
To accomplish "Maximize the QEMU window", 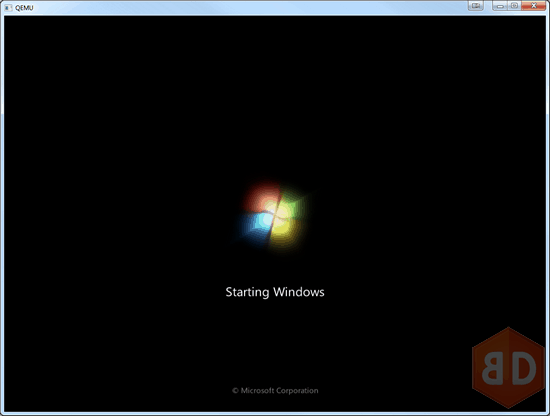I will [515, 6].
